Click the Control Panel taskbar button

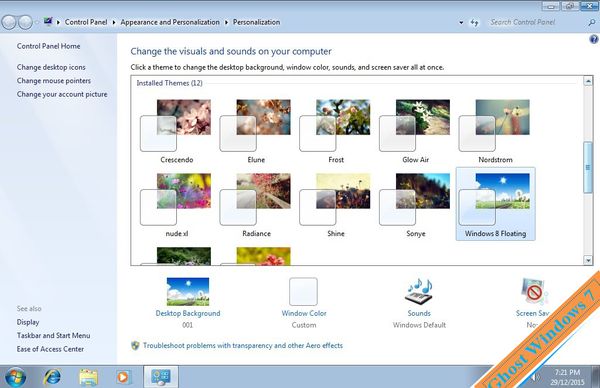(x=161, y=377)
